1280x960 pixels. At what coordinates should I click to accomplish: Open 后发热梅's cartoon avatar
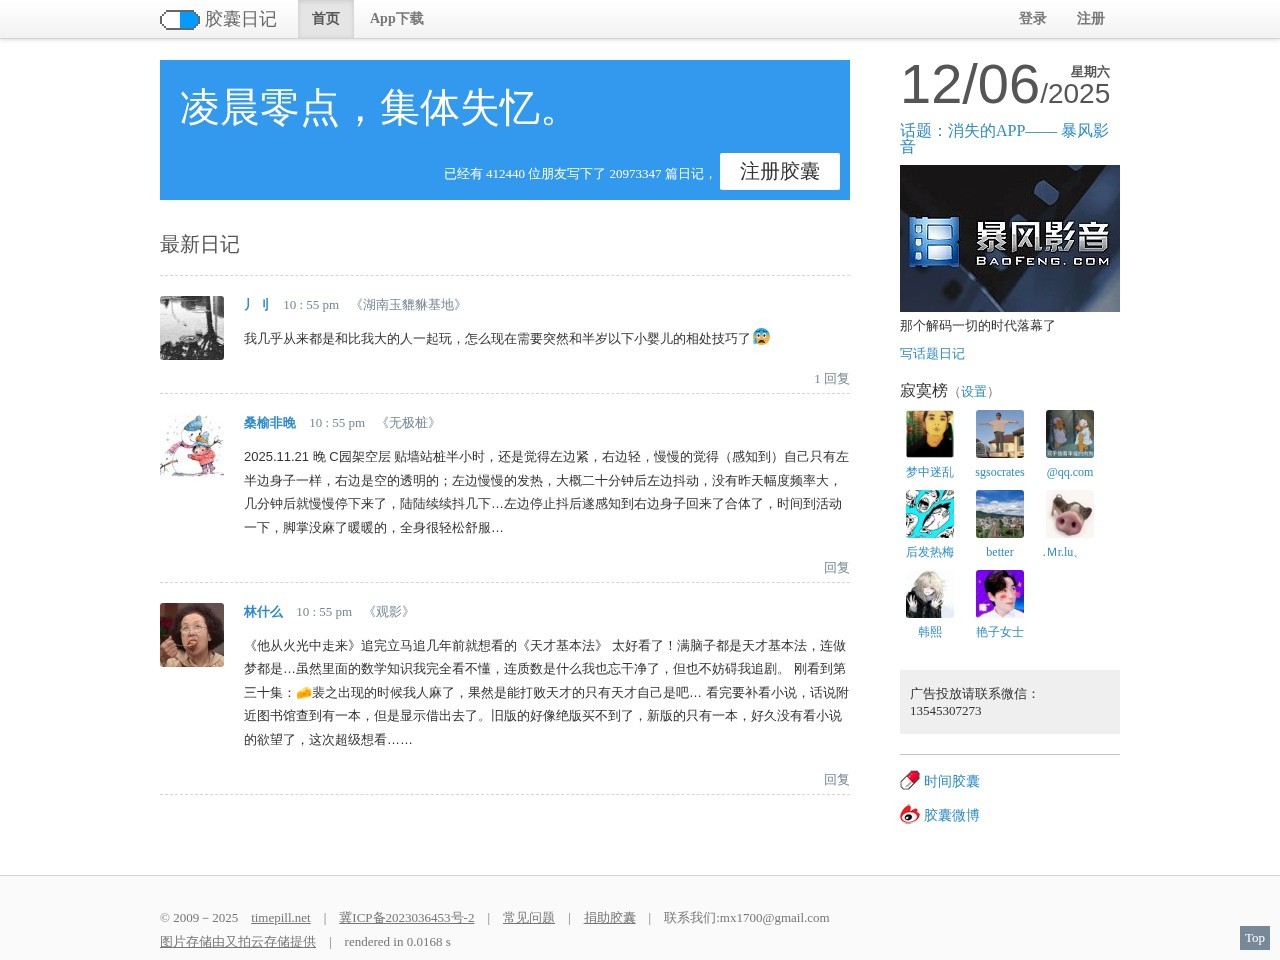point(930,514)
